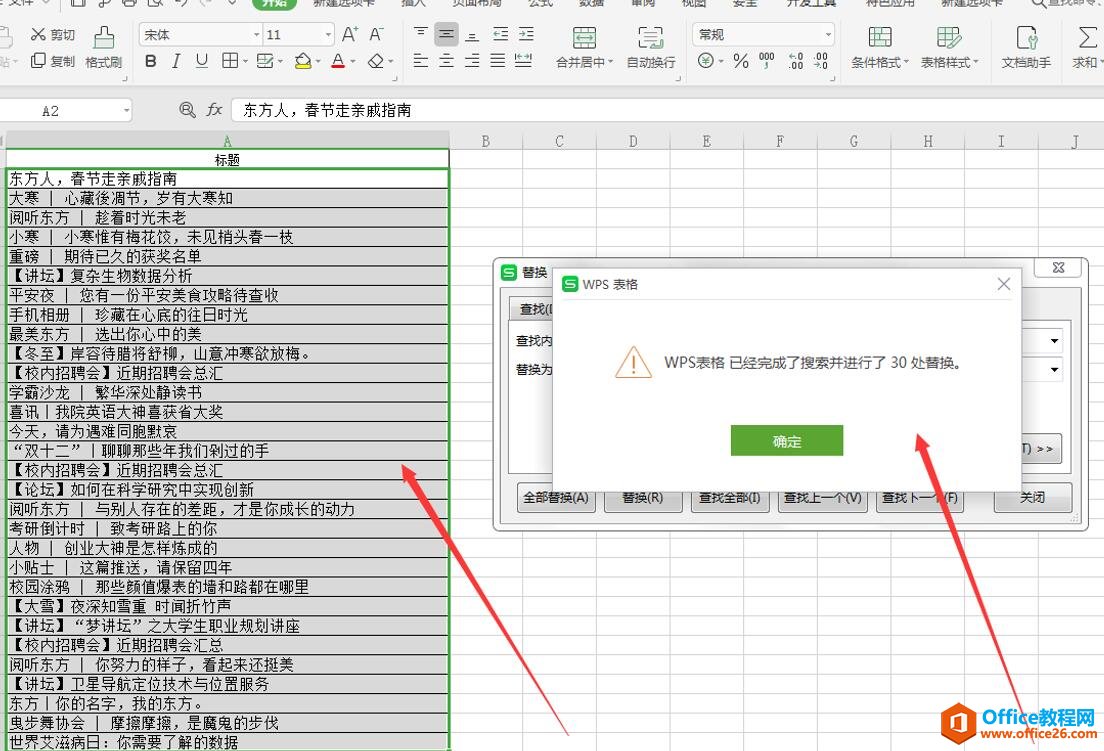This screenshot has width=1104, height=751.
Task: Click the magnifier icon beside fx
Action: pos(187,110)
